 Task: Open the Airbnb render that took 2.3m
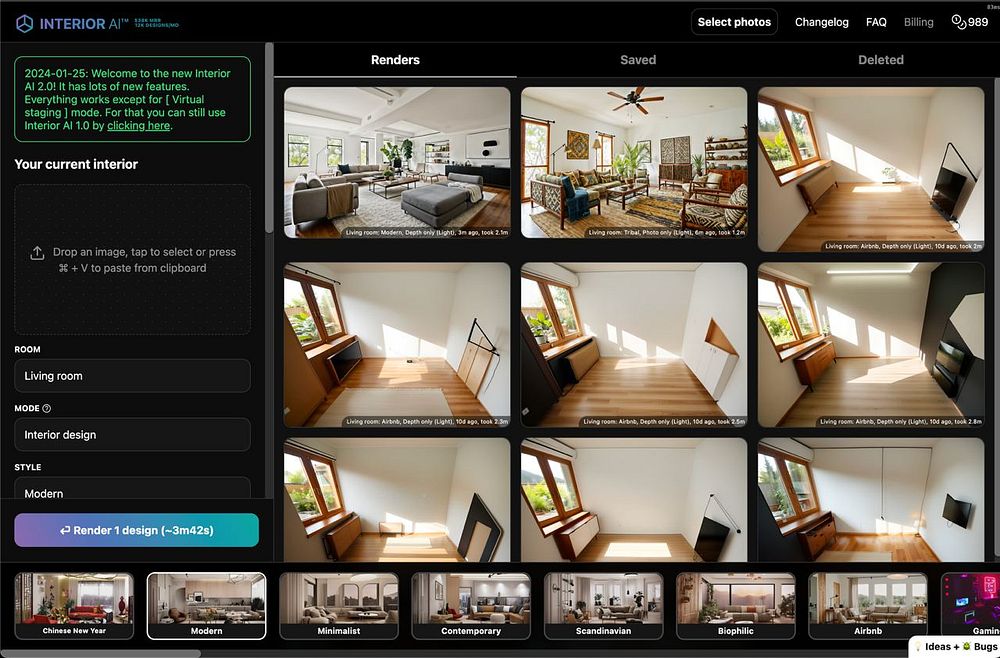pyautogui.click(x=397, y=345)
